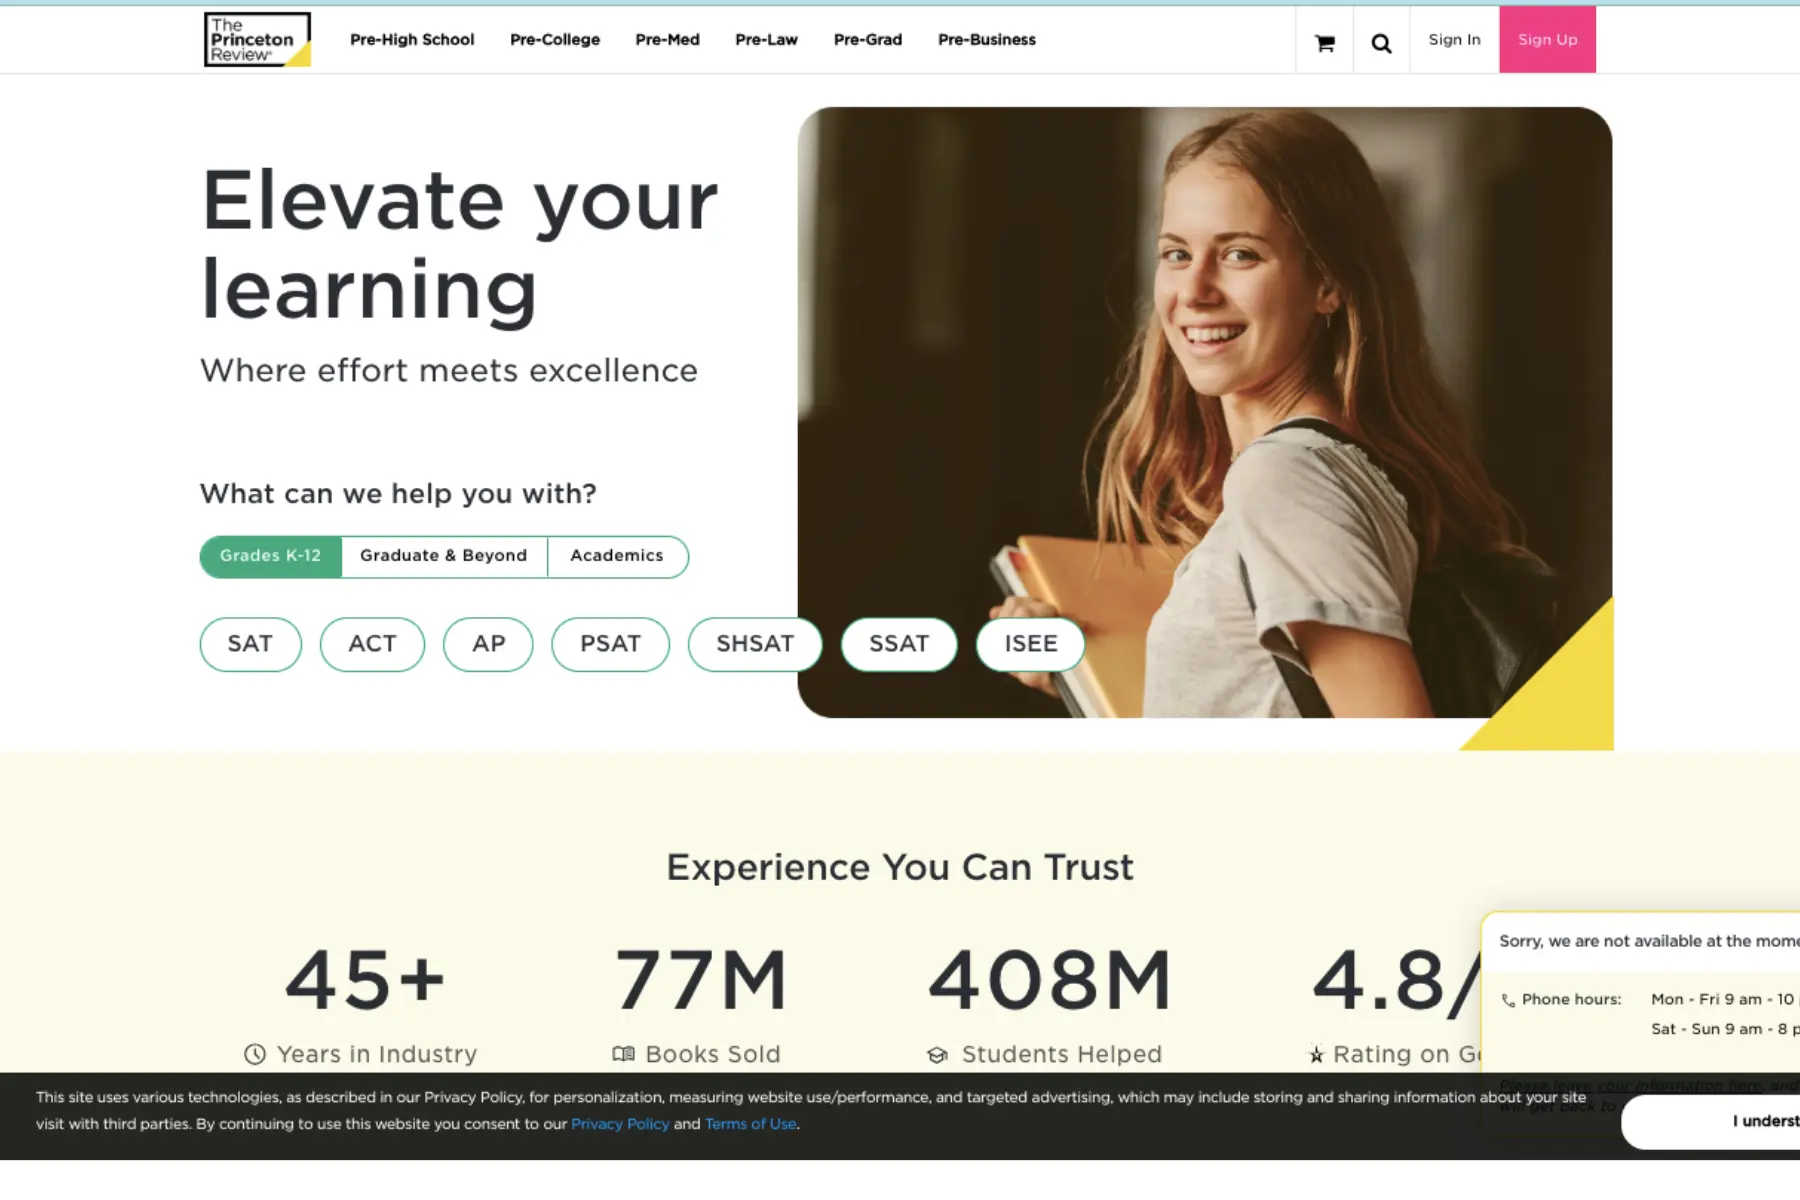The image size is (1800, 1200).
Task: Click the icon beside Students Helped
Action: 938,1054
